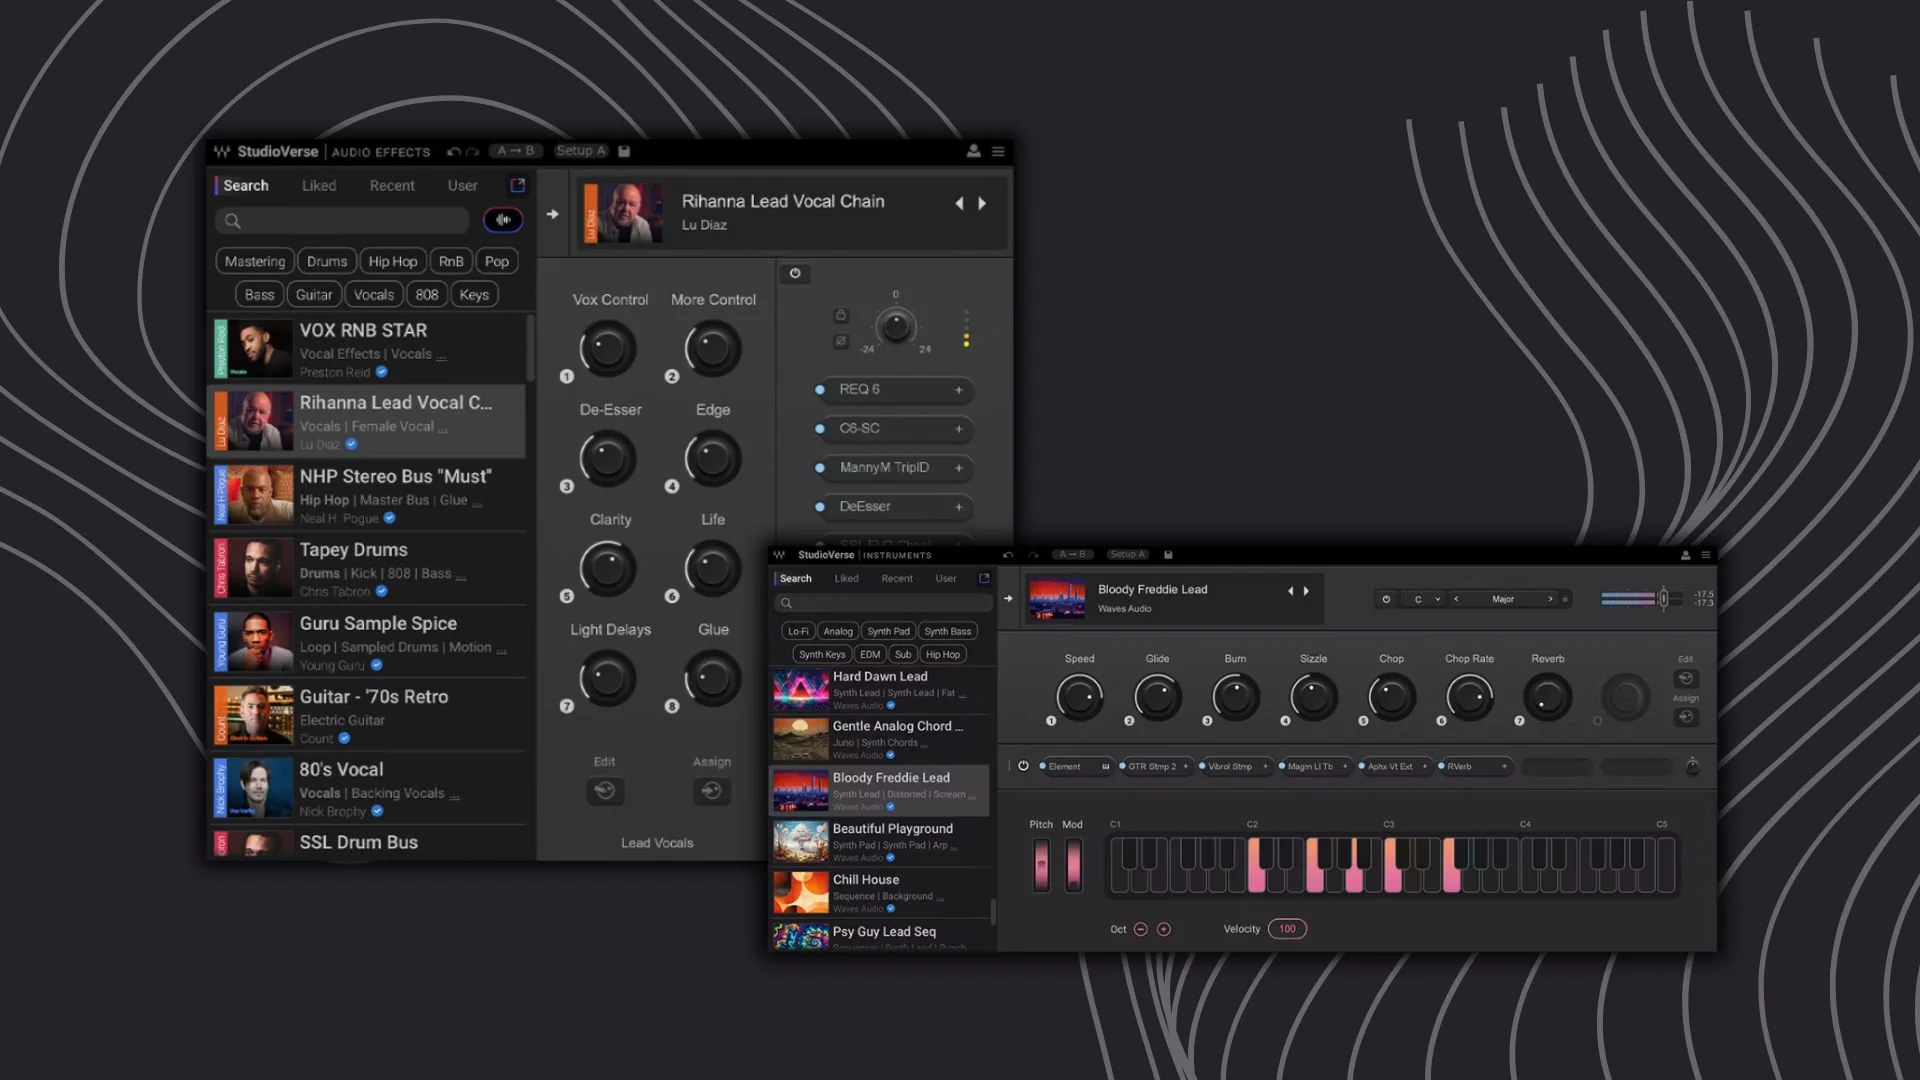Click the undo arrow in Audio Effects header

pyautogui.click(x=453, y=152)
